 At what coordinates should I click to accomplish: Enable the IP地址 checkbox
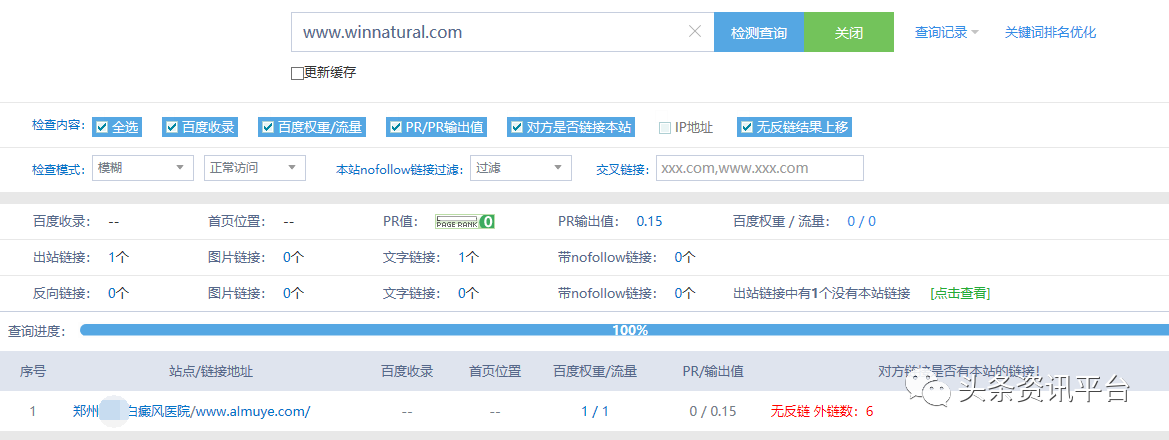pyautogui.click(x=665, y=127)
